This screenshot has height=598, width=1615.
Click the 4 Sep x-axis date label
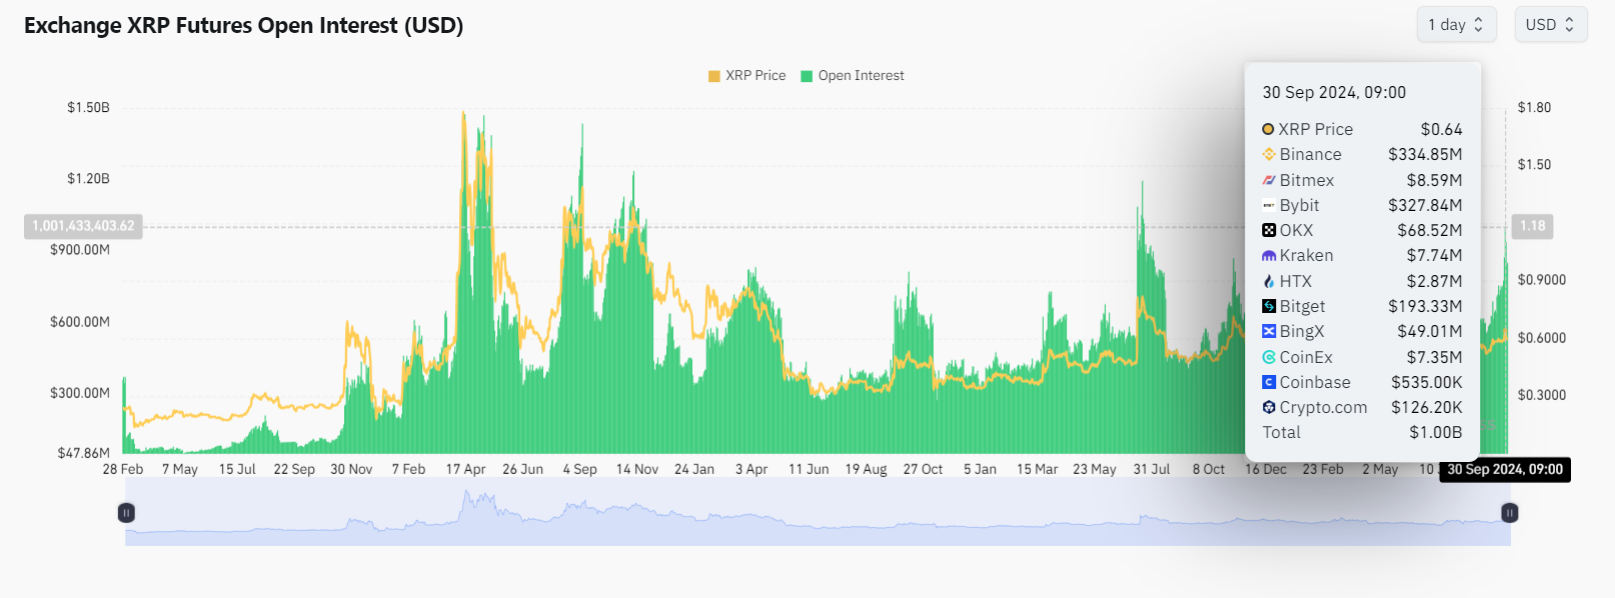[x=580, y=469]
